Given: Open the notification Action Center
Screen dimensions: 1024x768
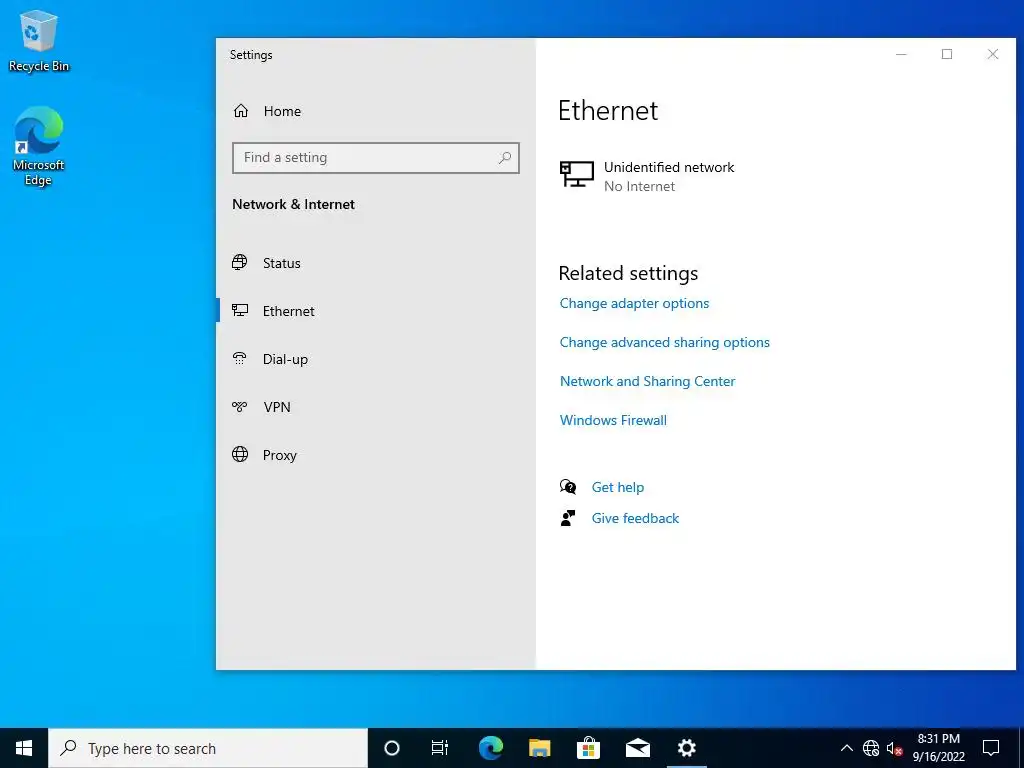Looking at the screenshot, I should tap(991, 748).
